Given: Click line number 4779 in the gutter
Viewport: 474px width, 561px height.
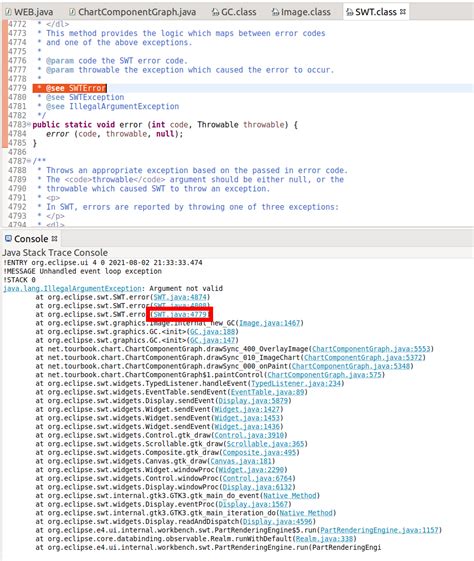Looking at the screenshot, I should (x=17, y=88).
